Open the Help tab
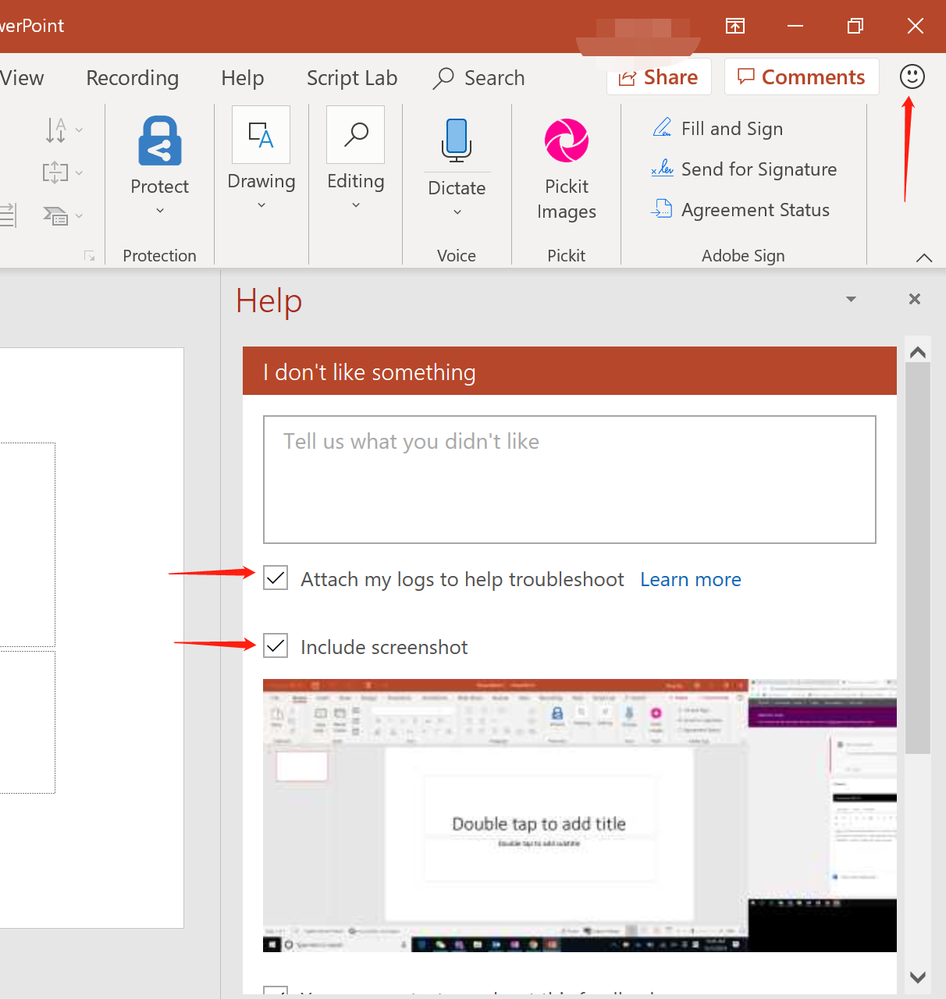Image resolution: width=946 pixels, height=999 pixels. point(243,78)
